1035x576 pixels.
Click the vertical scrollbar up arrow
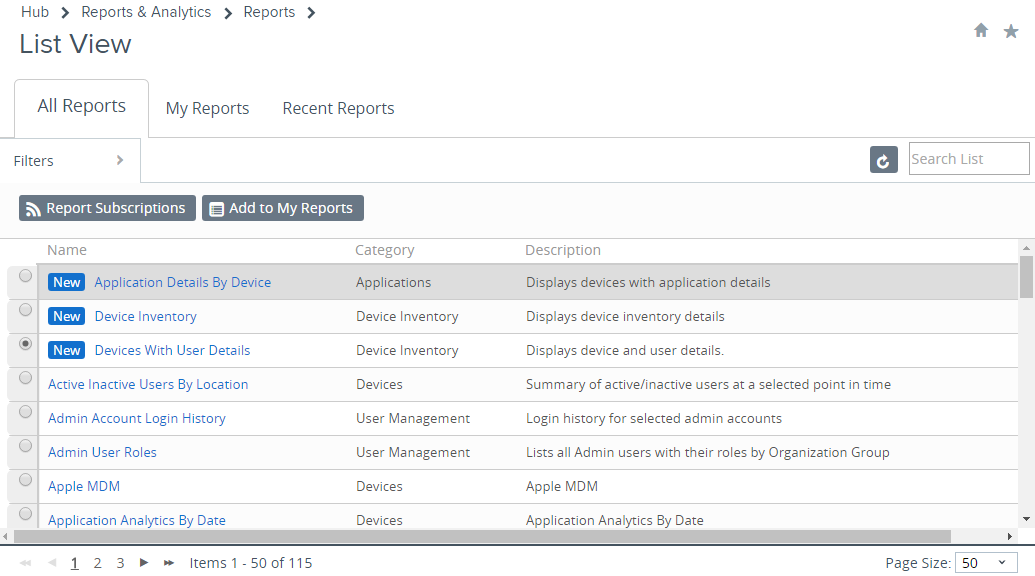coord(1026,248)
